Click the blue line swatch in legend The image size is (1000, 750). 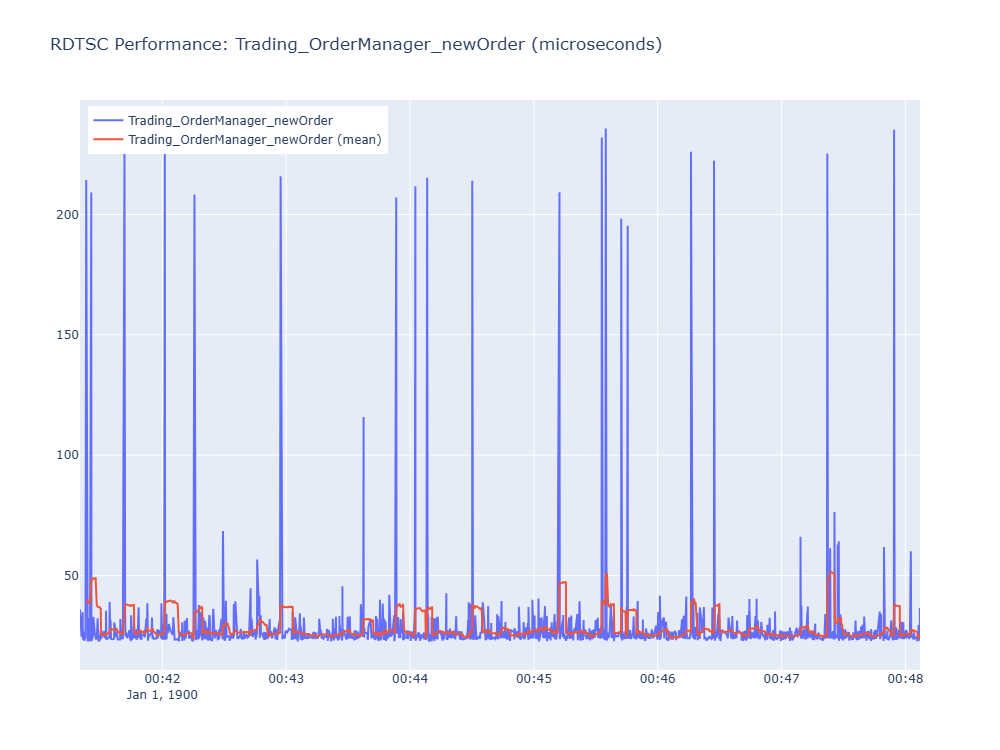[x=108, y=121]
